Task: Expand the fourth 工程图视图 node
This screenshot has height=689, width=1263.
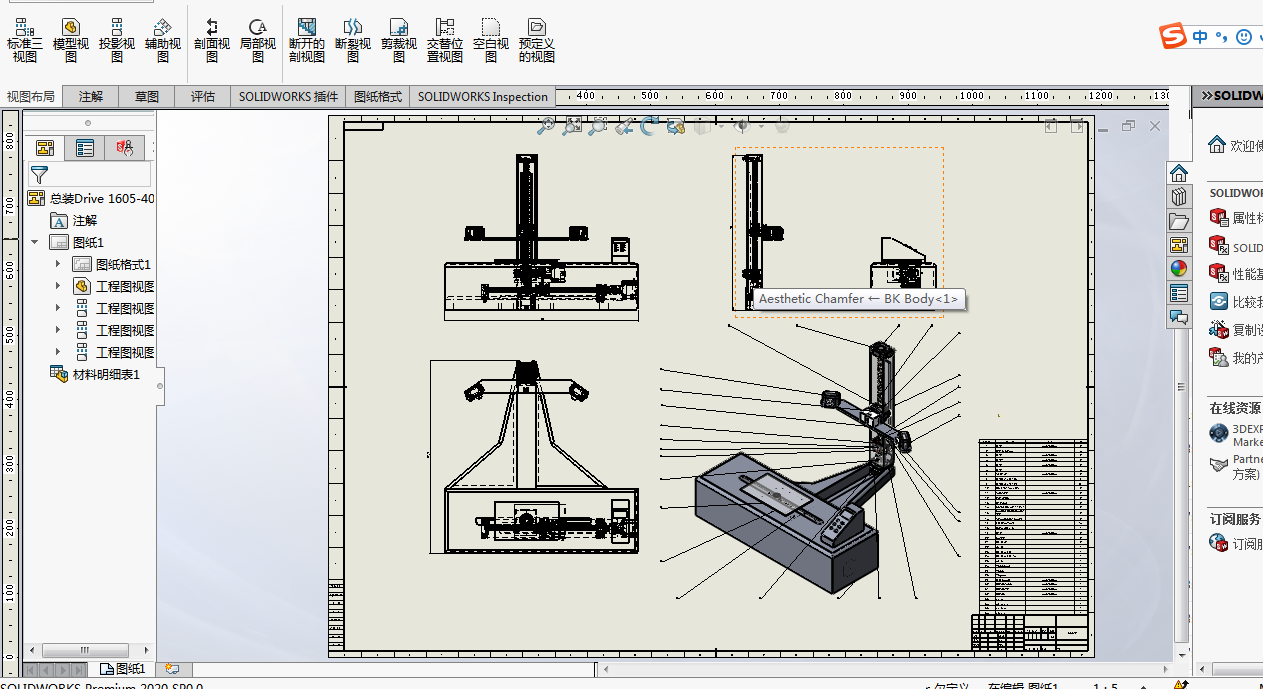Action: click(57, 352)
